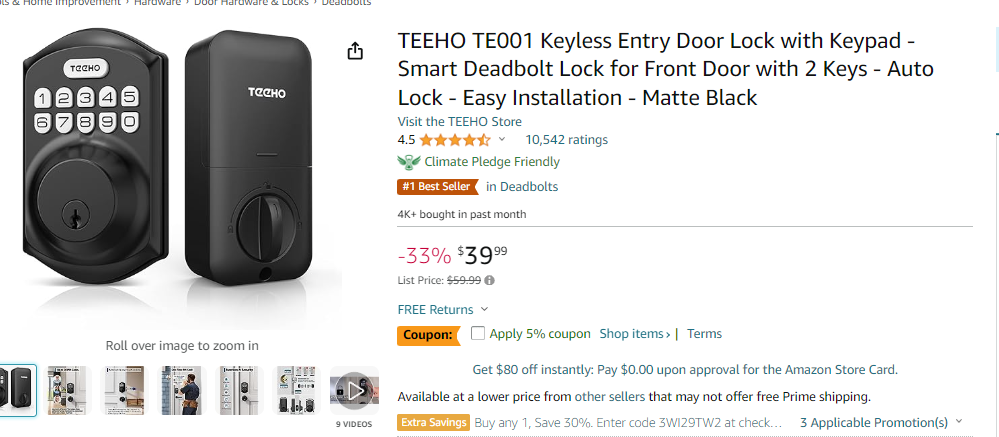
Task: Open the 10,542 ratings link
Action: pyautogui.click(x=566, y=140)
